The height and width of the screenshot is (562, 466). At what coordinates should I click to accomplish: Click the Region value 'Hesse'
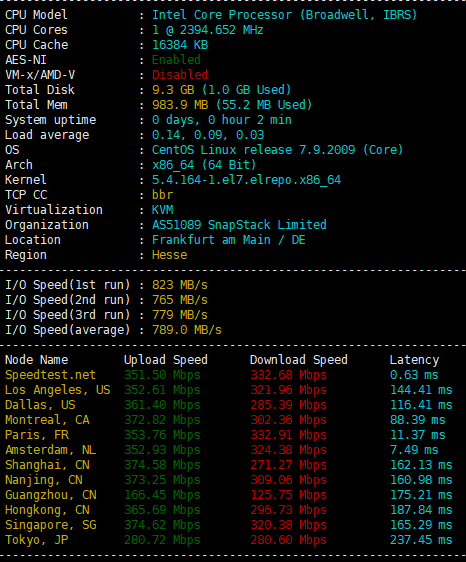pyautogui.click(x=170, y=255)
